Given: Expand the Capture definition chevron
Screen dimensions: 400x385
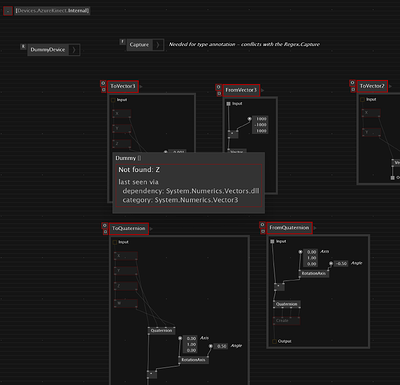Looking at the screenshot, I should point(158,45).
